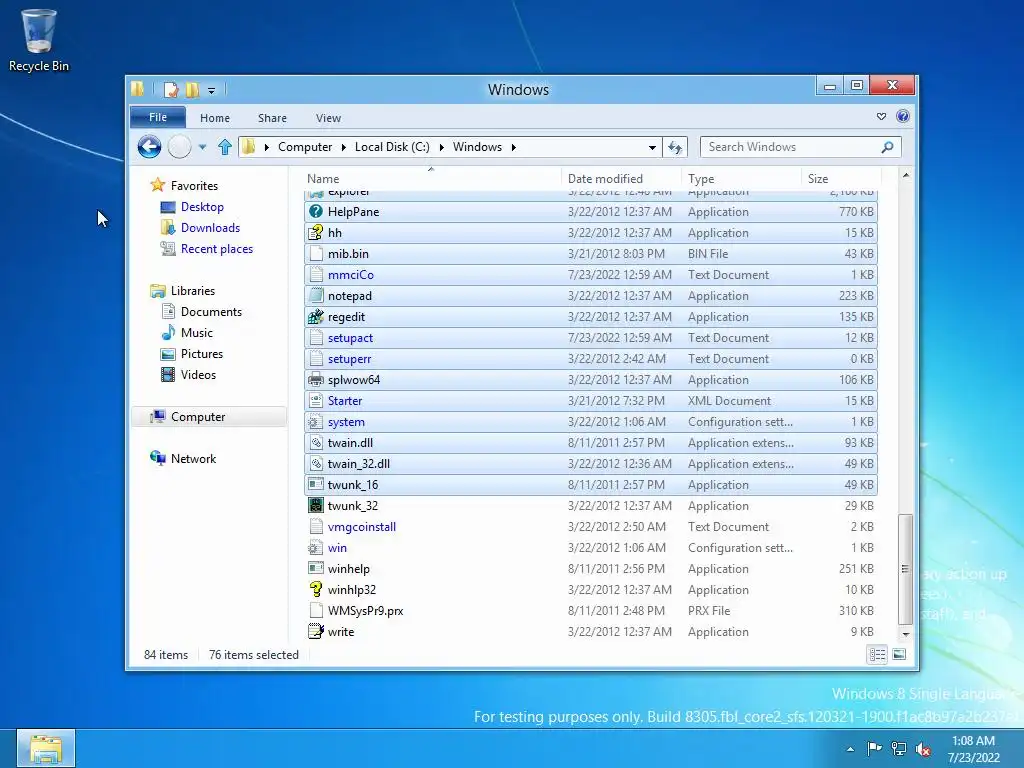Click the search magnifier icon
The image size is (1024, 768).
(x=887, y=147)
